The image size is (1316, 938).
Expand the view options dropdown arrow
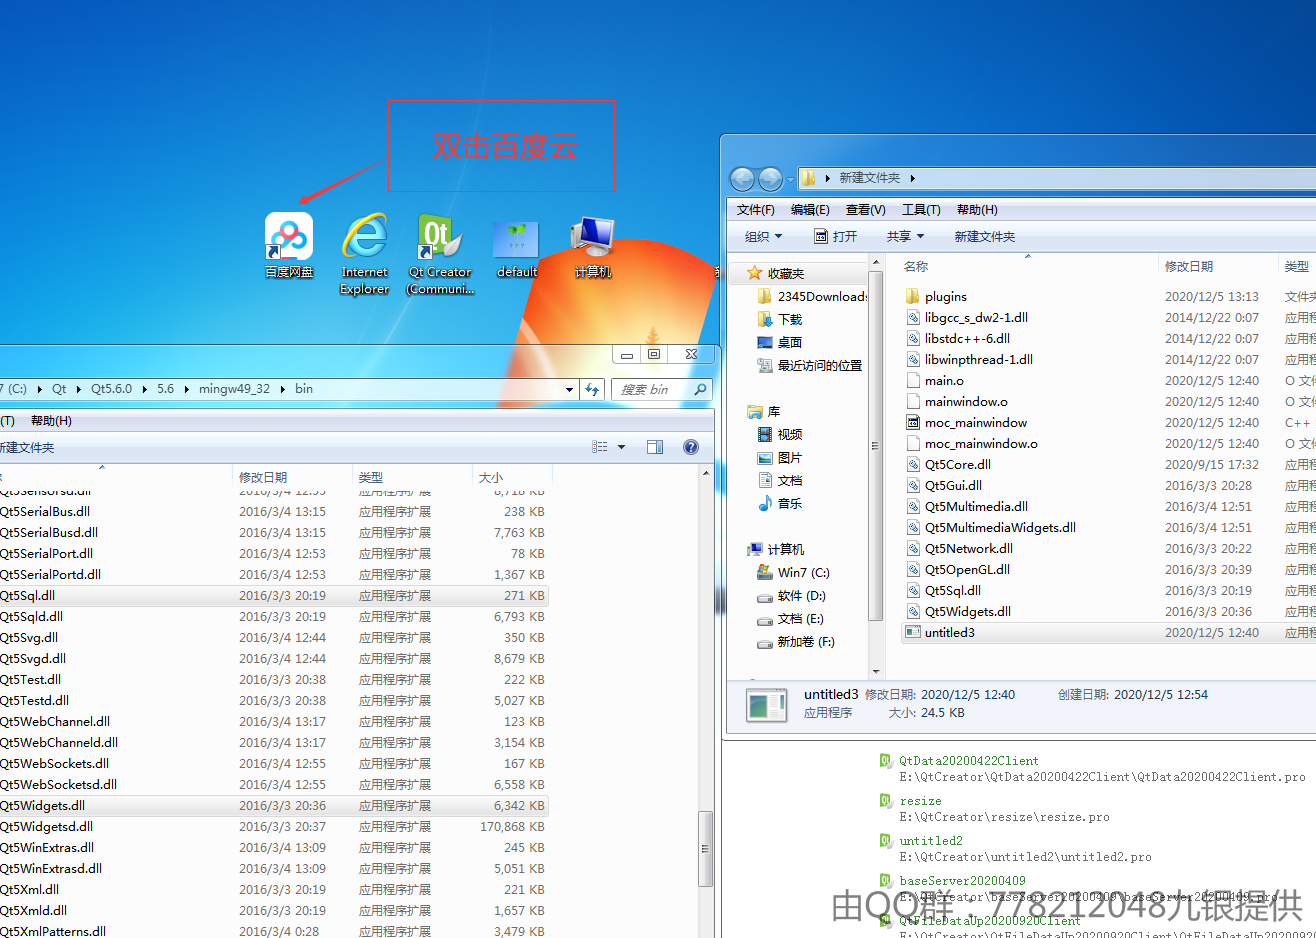621,447
